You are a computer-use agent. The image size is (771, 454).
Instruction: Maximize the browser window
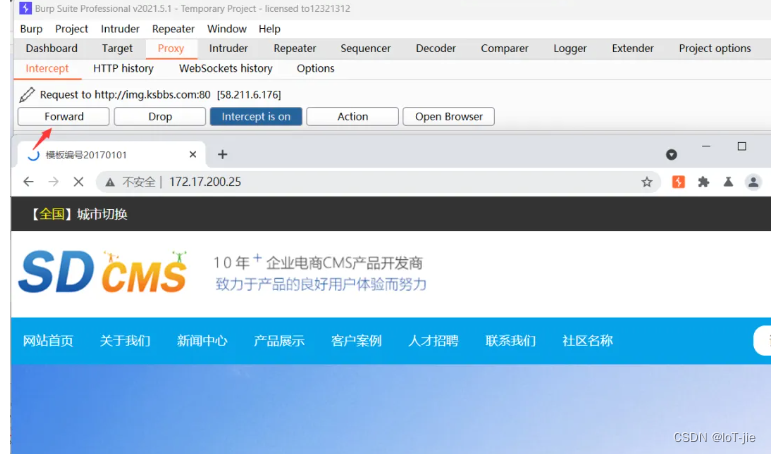click(741, 147)
